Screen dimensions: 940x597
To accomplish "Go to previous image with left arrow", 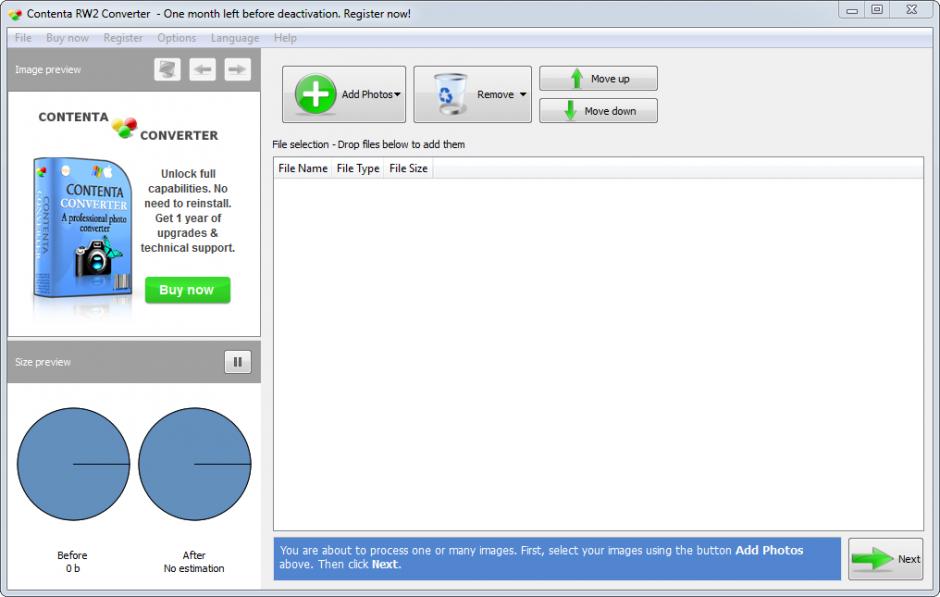I will 203,70.
